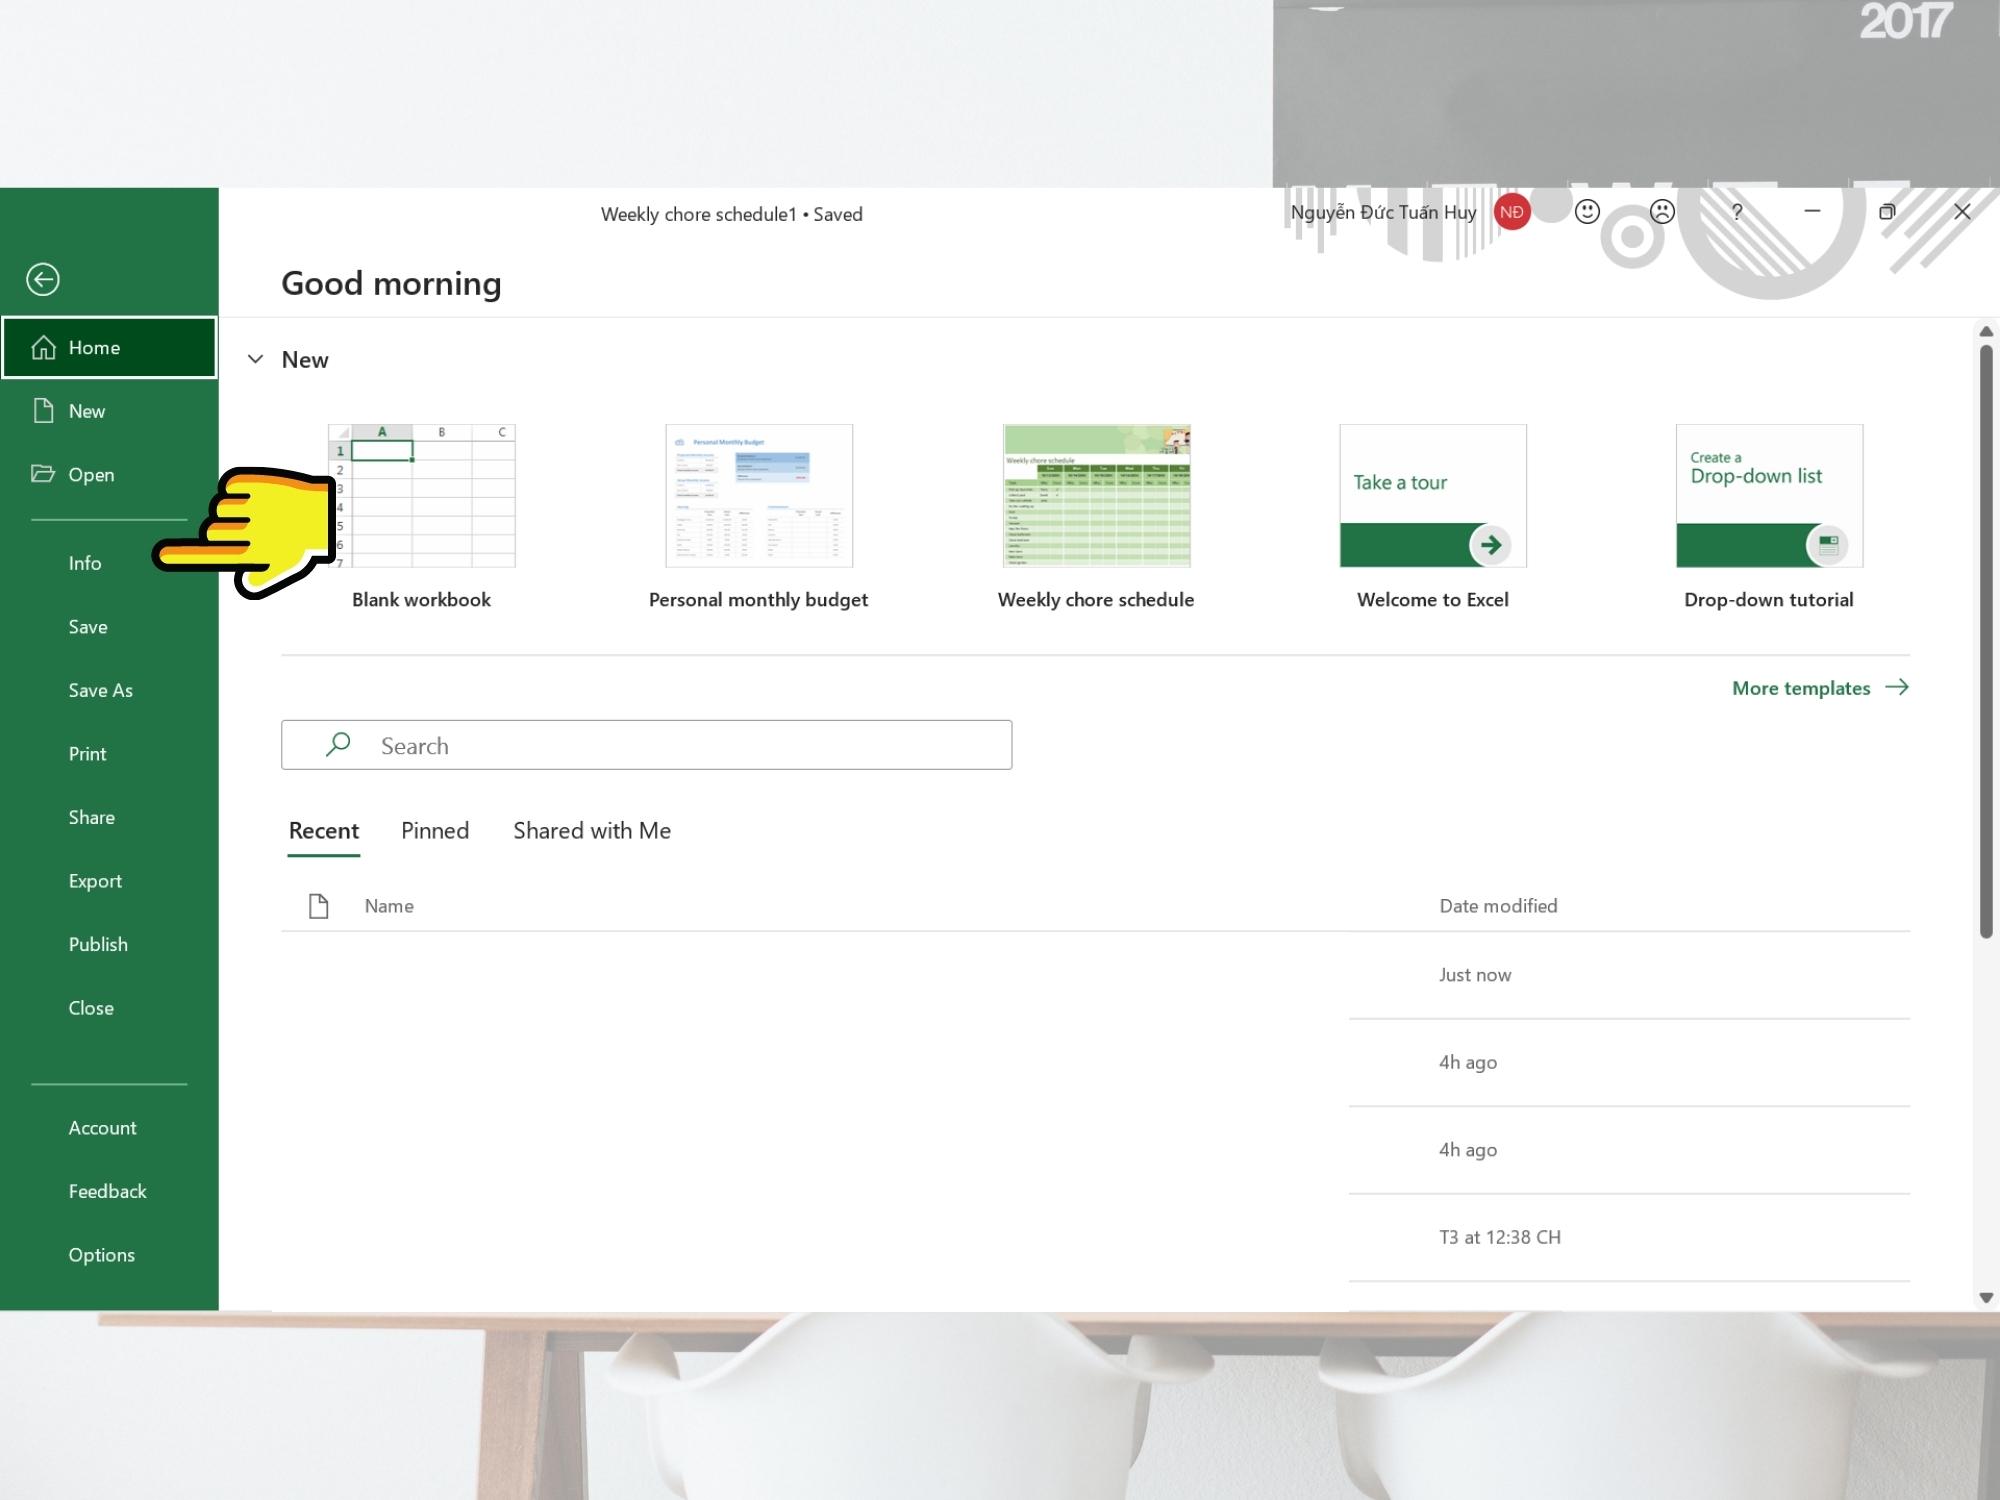Click the magnifier icon in the search box

[x=338, y=744]
